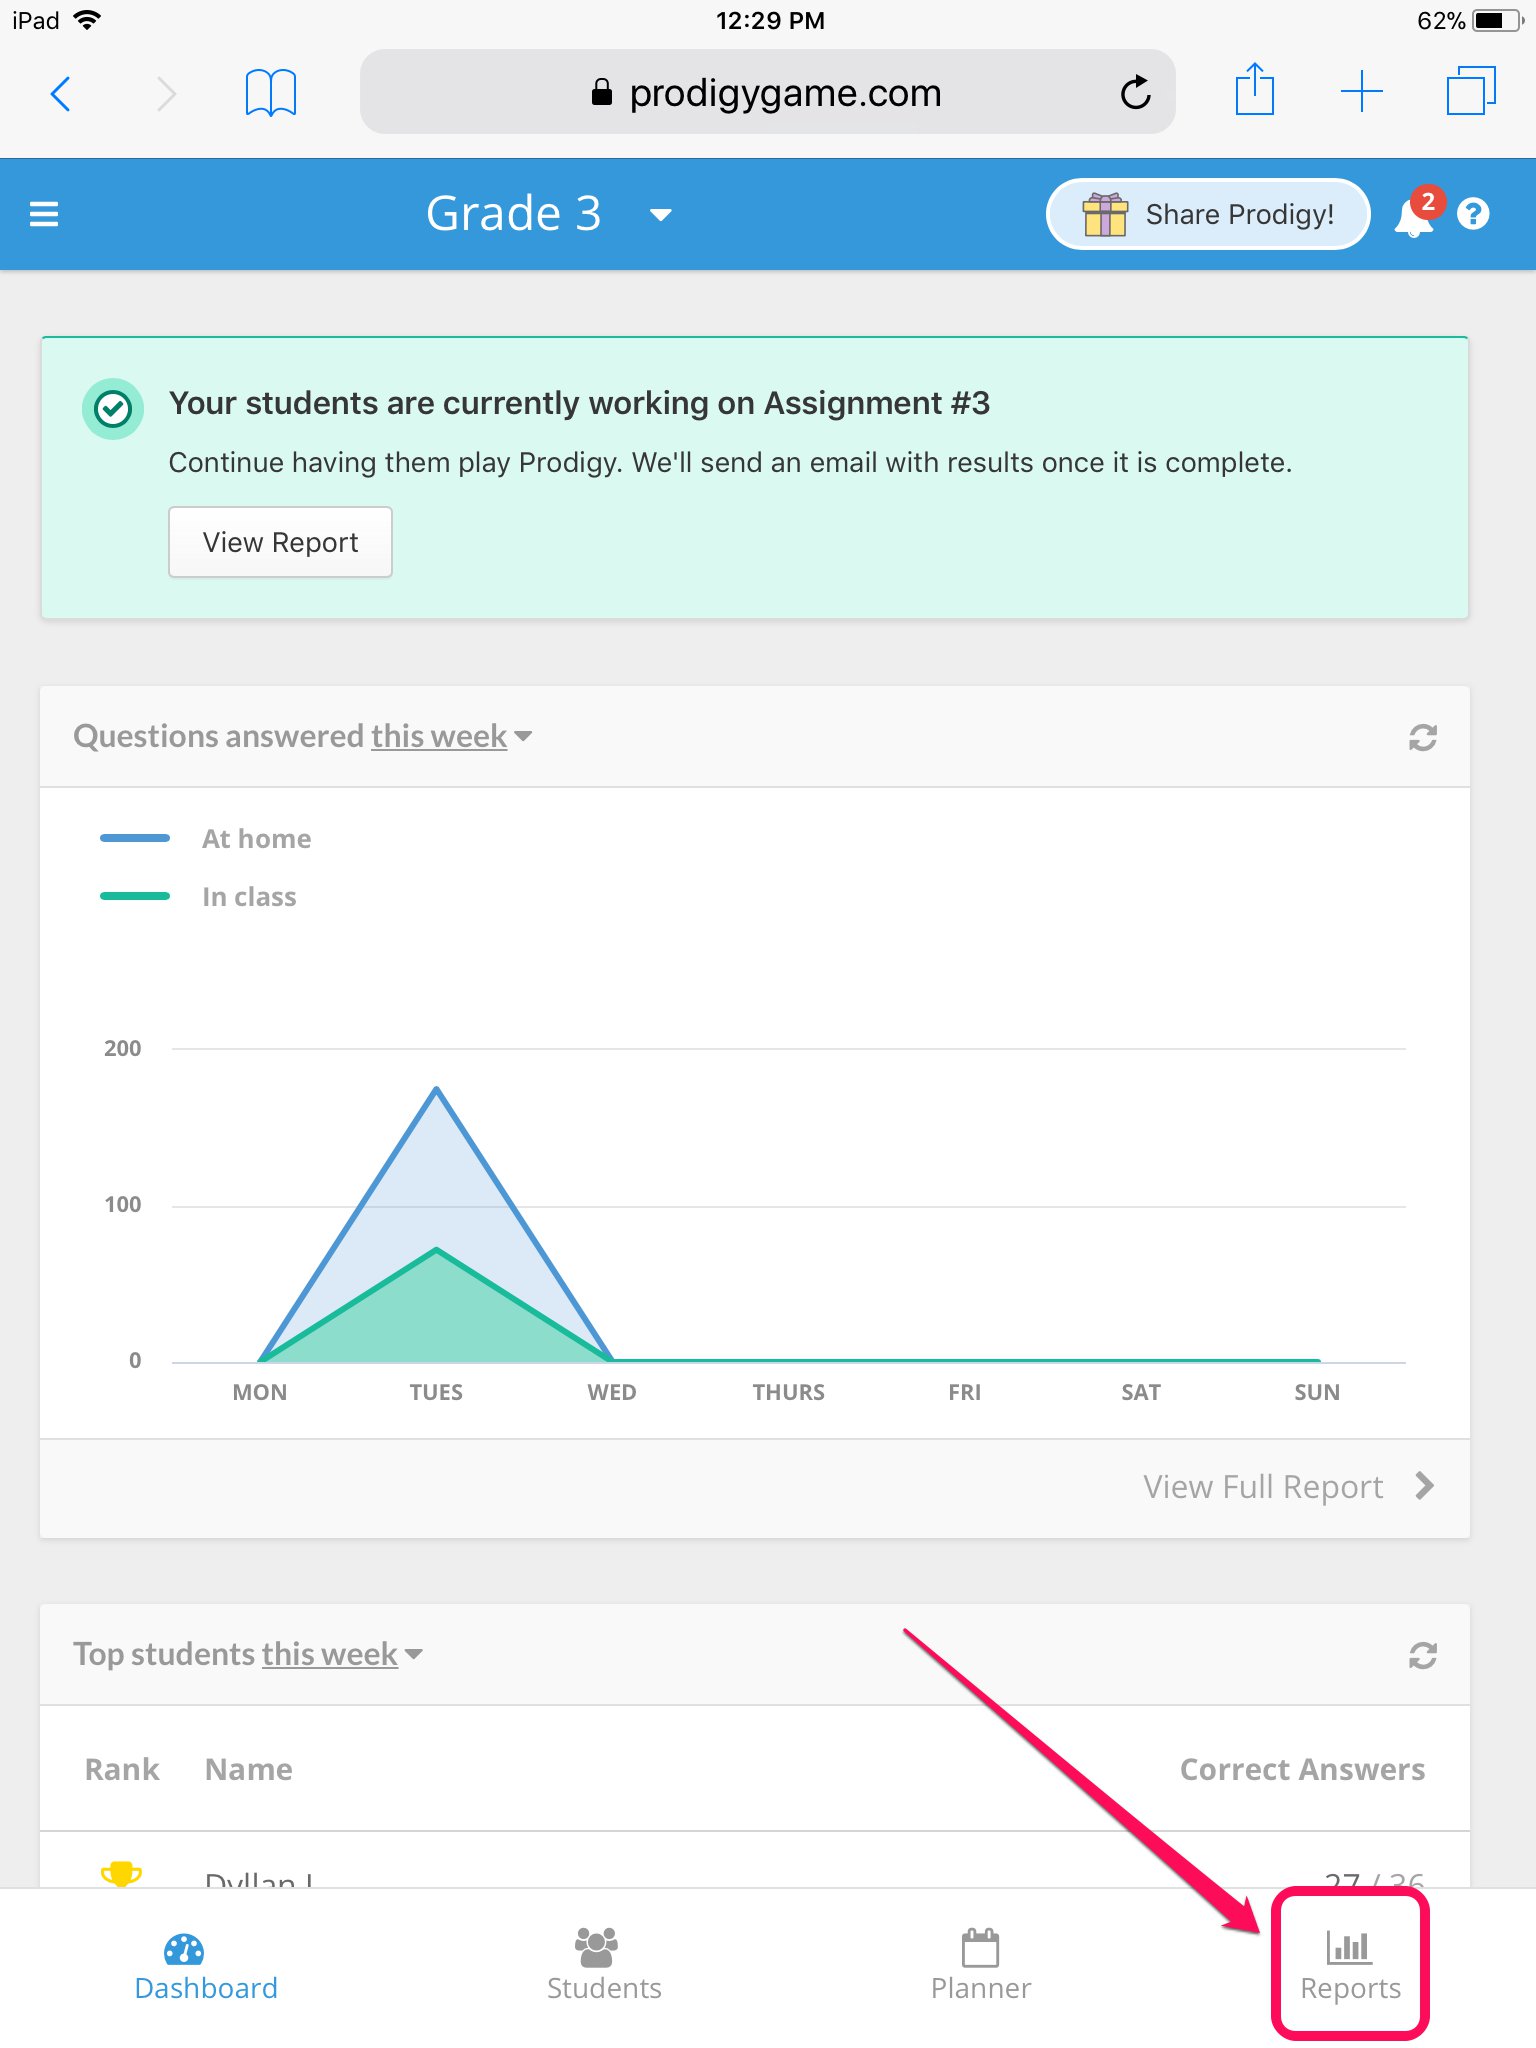Switch to the Students tab
The height and width of the screenshot is (2048, 1536).
[x=603, y=1967]
